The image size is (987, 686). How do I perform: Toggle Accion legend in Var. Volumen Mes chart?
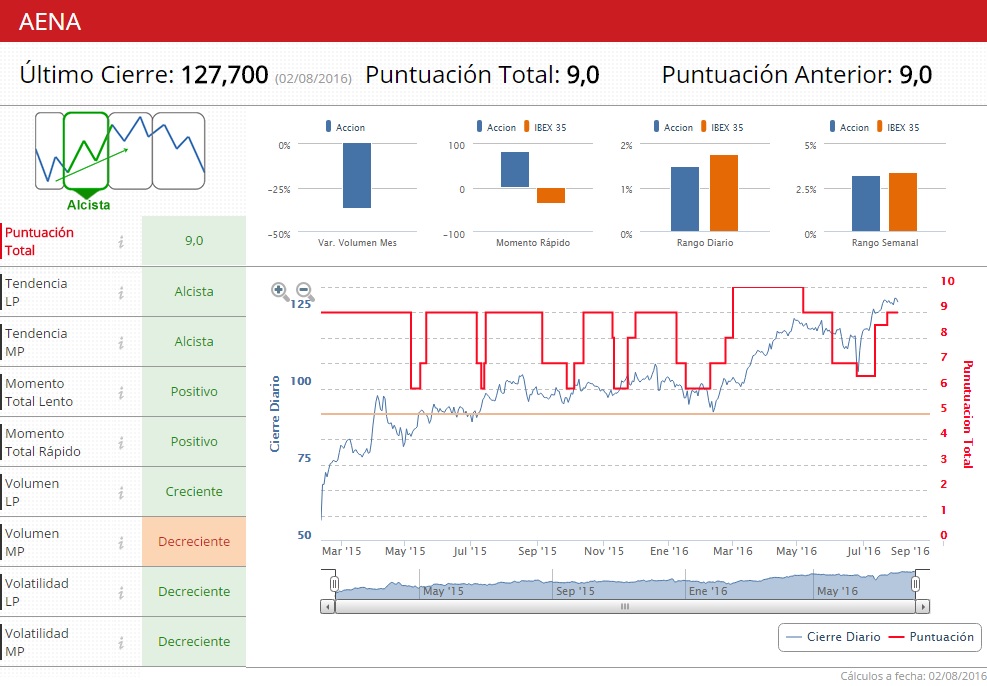click(345, 127)
